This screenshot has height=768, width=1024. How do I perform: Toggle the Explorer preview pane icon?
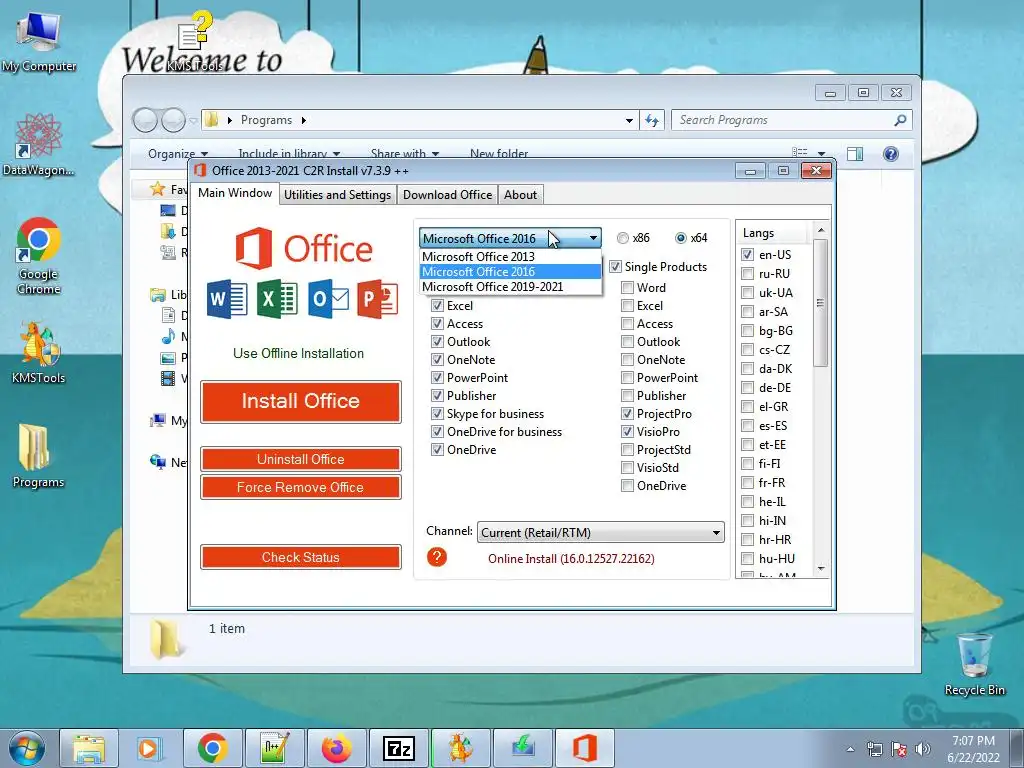point(855,153)
